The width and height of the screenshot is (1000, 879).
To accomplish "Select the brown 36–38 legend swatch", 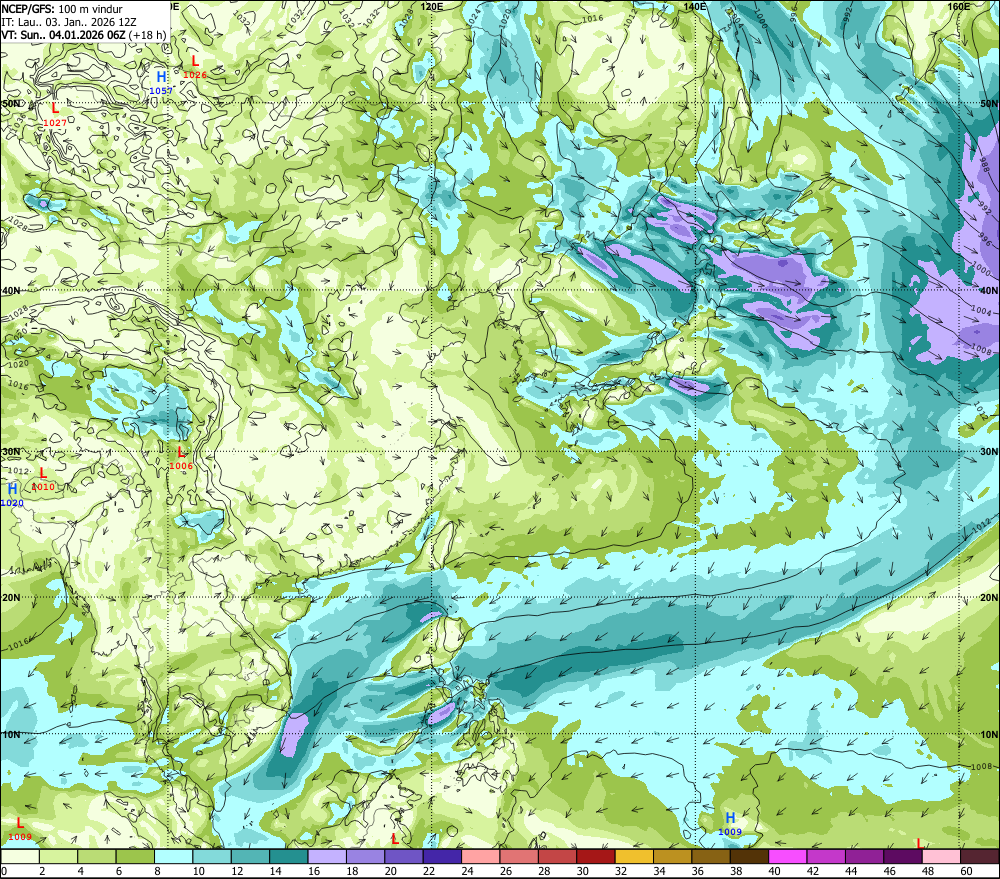I will pos(710,856).
